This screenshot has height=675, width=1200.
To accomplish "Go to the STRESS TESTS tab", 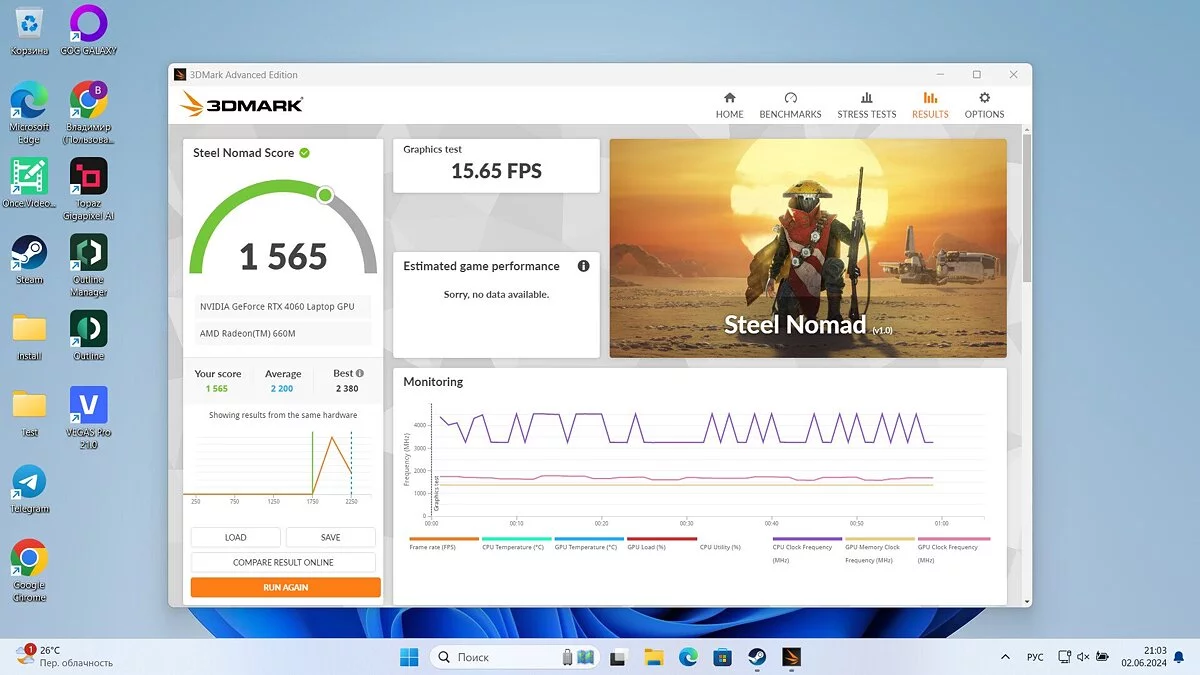I will pos(867,105).
